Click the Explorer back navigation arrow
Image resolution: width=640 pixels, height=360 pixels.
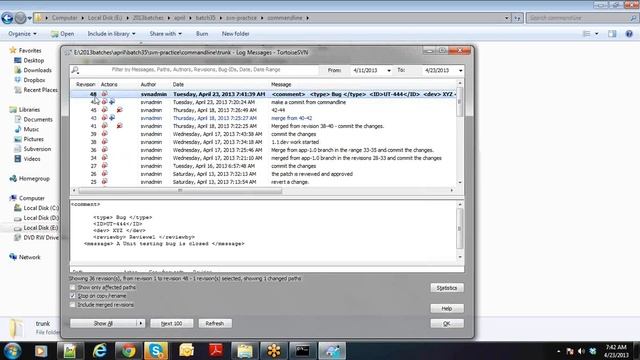7,18
